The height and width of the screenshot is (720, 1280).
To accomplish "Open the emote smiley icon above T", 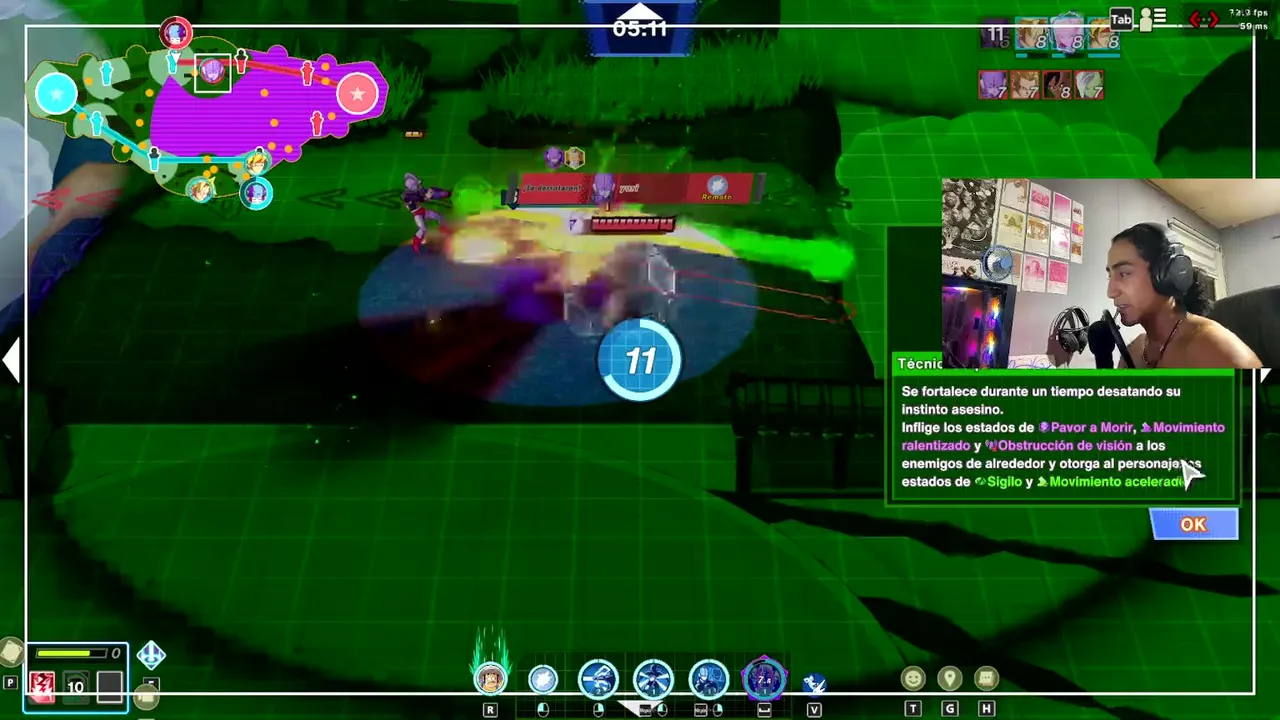I will click(913, 679).
